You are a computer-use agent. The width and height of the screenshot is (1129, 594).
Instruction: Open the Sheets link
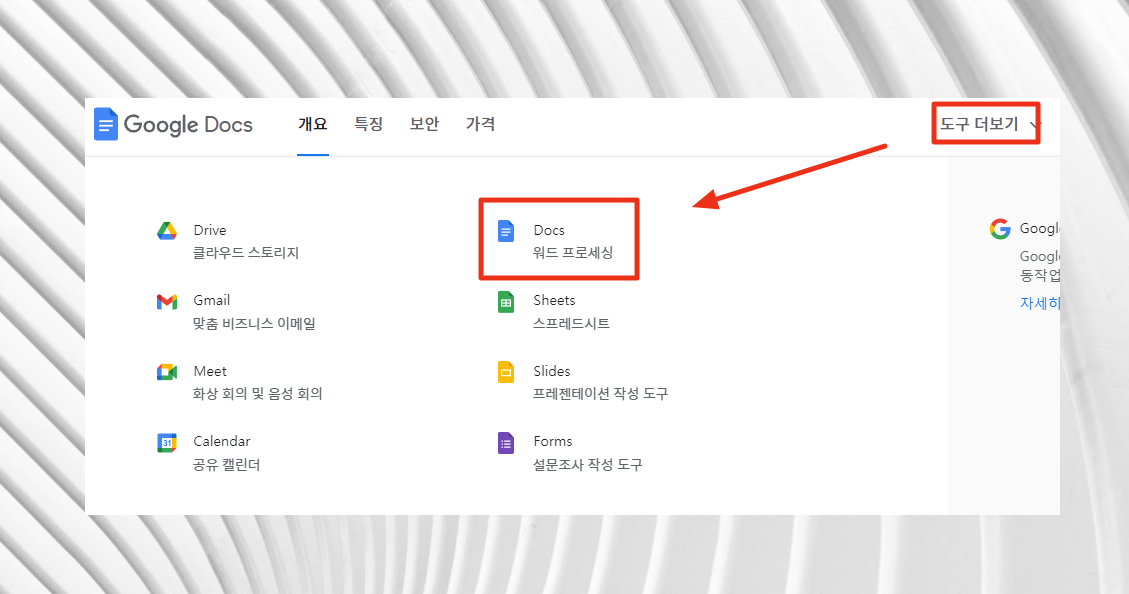[x=554, y=300]
